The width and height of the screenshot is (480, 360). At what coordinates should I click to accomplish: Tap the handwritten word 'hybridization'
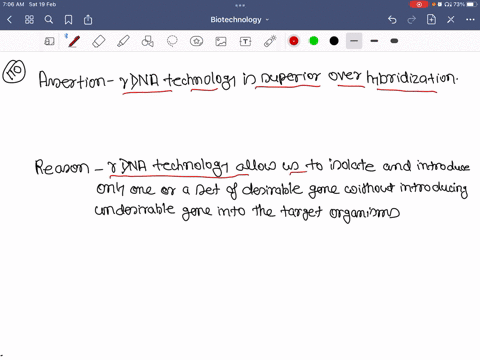pyautogui.click(x=412, y=78)
